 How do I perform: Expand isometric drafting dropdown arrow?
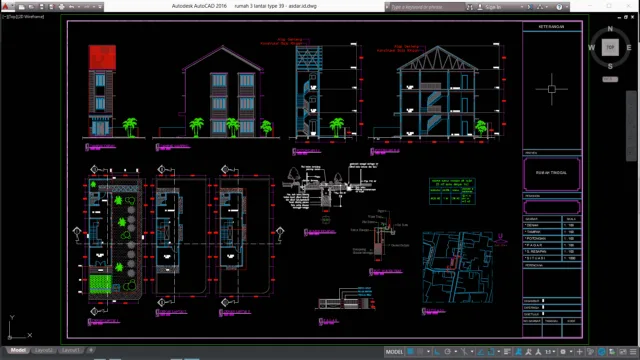[x=472, y=352]
